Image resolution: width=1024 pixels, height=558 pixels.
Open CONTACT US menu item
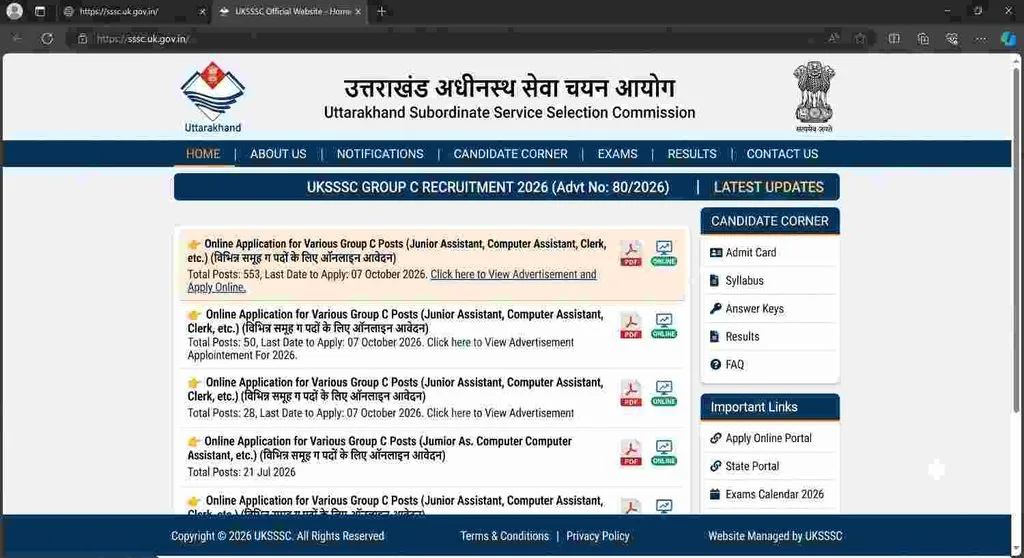(782, 154)
